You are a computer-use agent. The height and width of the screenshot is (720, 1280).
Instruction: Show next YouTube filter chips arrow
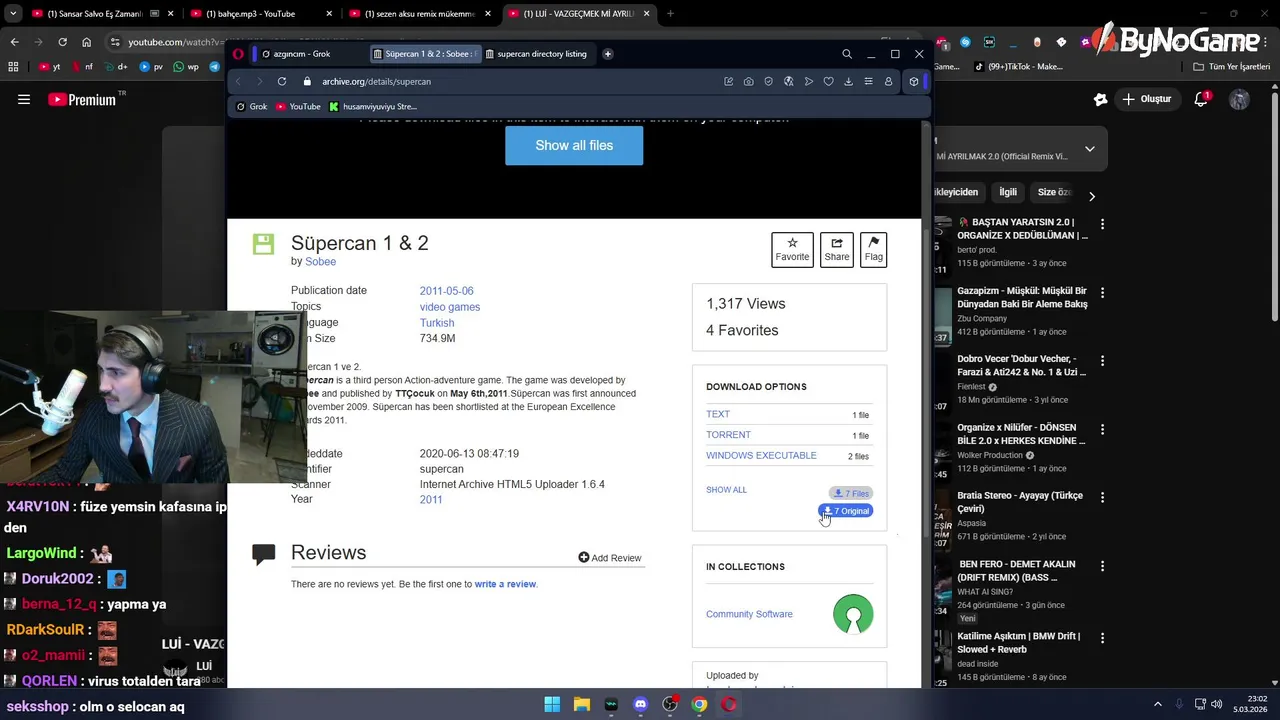[x=1092, y=196]
